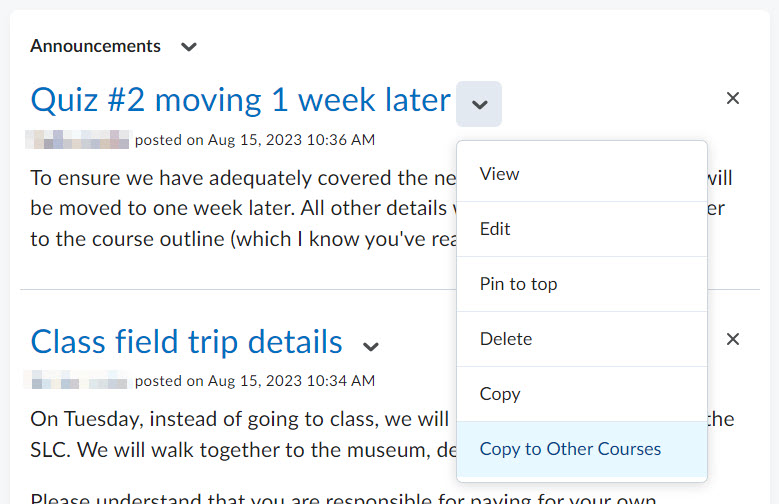Viewport: 779px width, 504px height.
Task: Click the Aug 15, 2023 10:34 AM timestamp
Action: pos(291,381)
